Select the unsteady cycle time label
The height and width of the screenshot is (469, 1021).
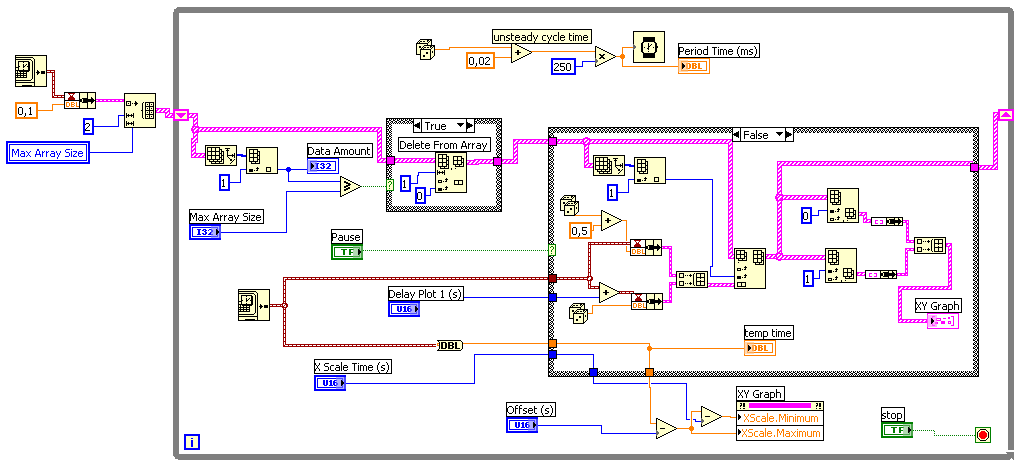[541, 36]
